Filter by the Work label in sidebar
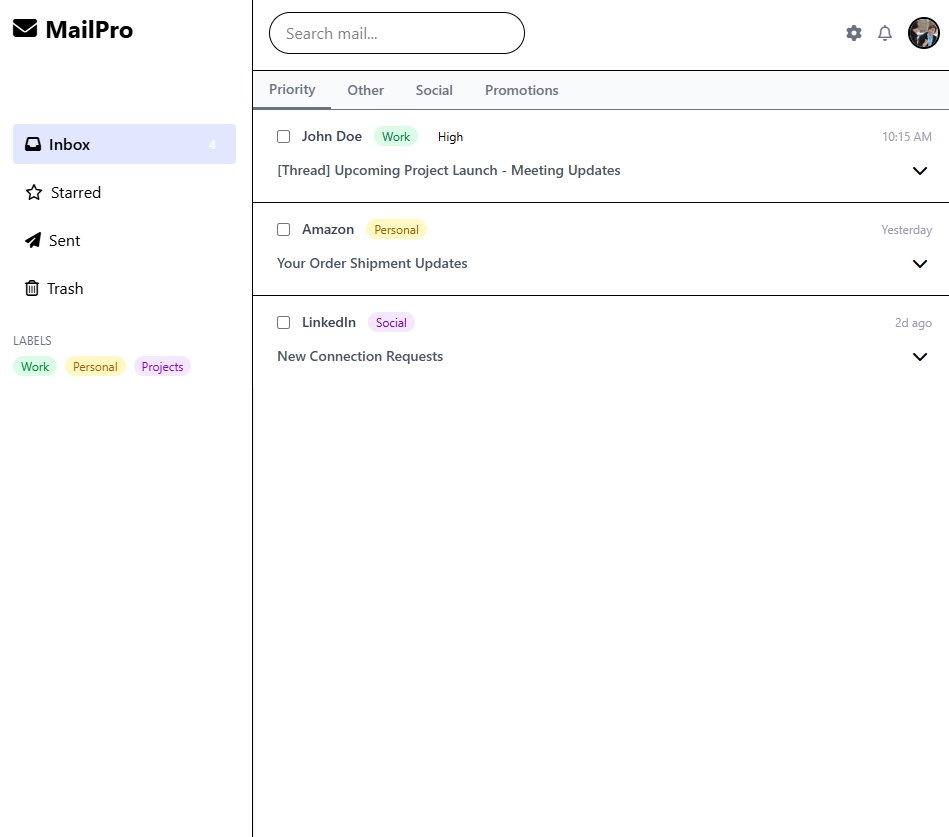Viewport: 949px width, 837px height. coord(35,367)
